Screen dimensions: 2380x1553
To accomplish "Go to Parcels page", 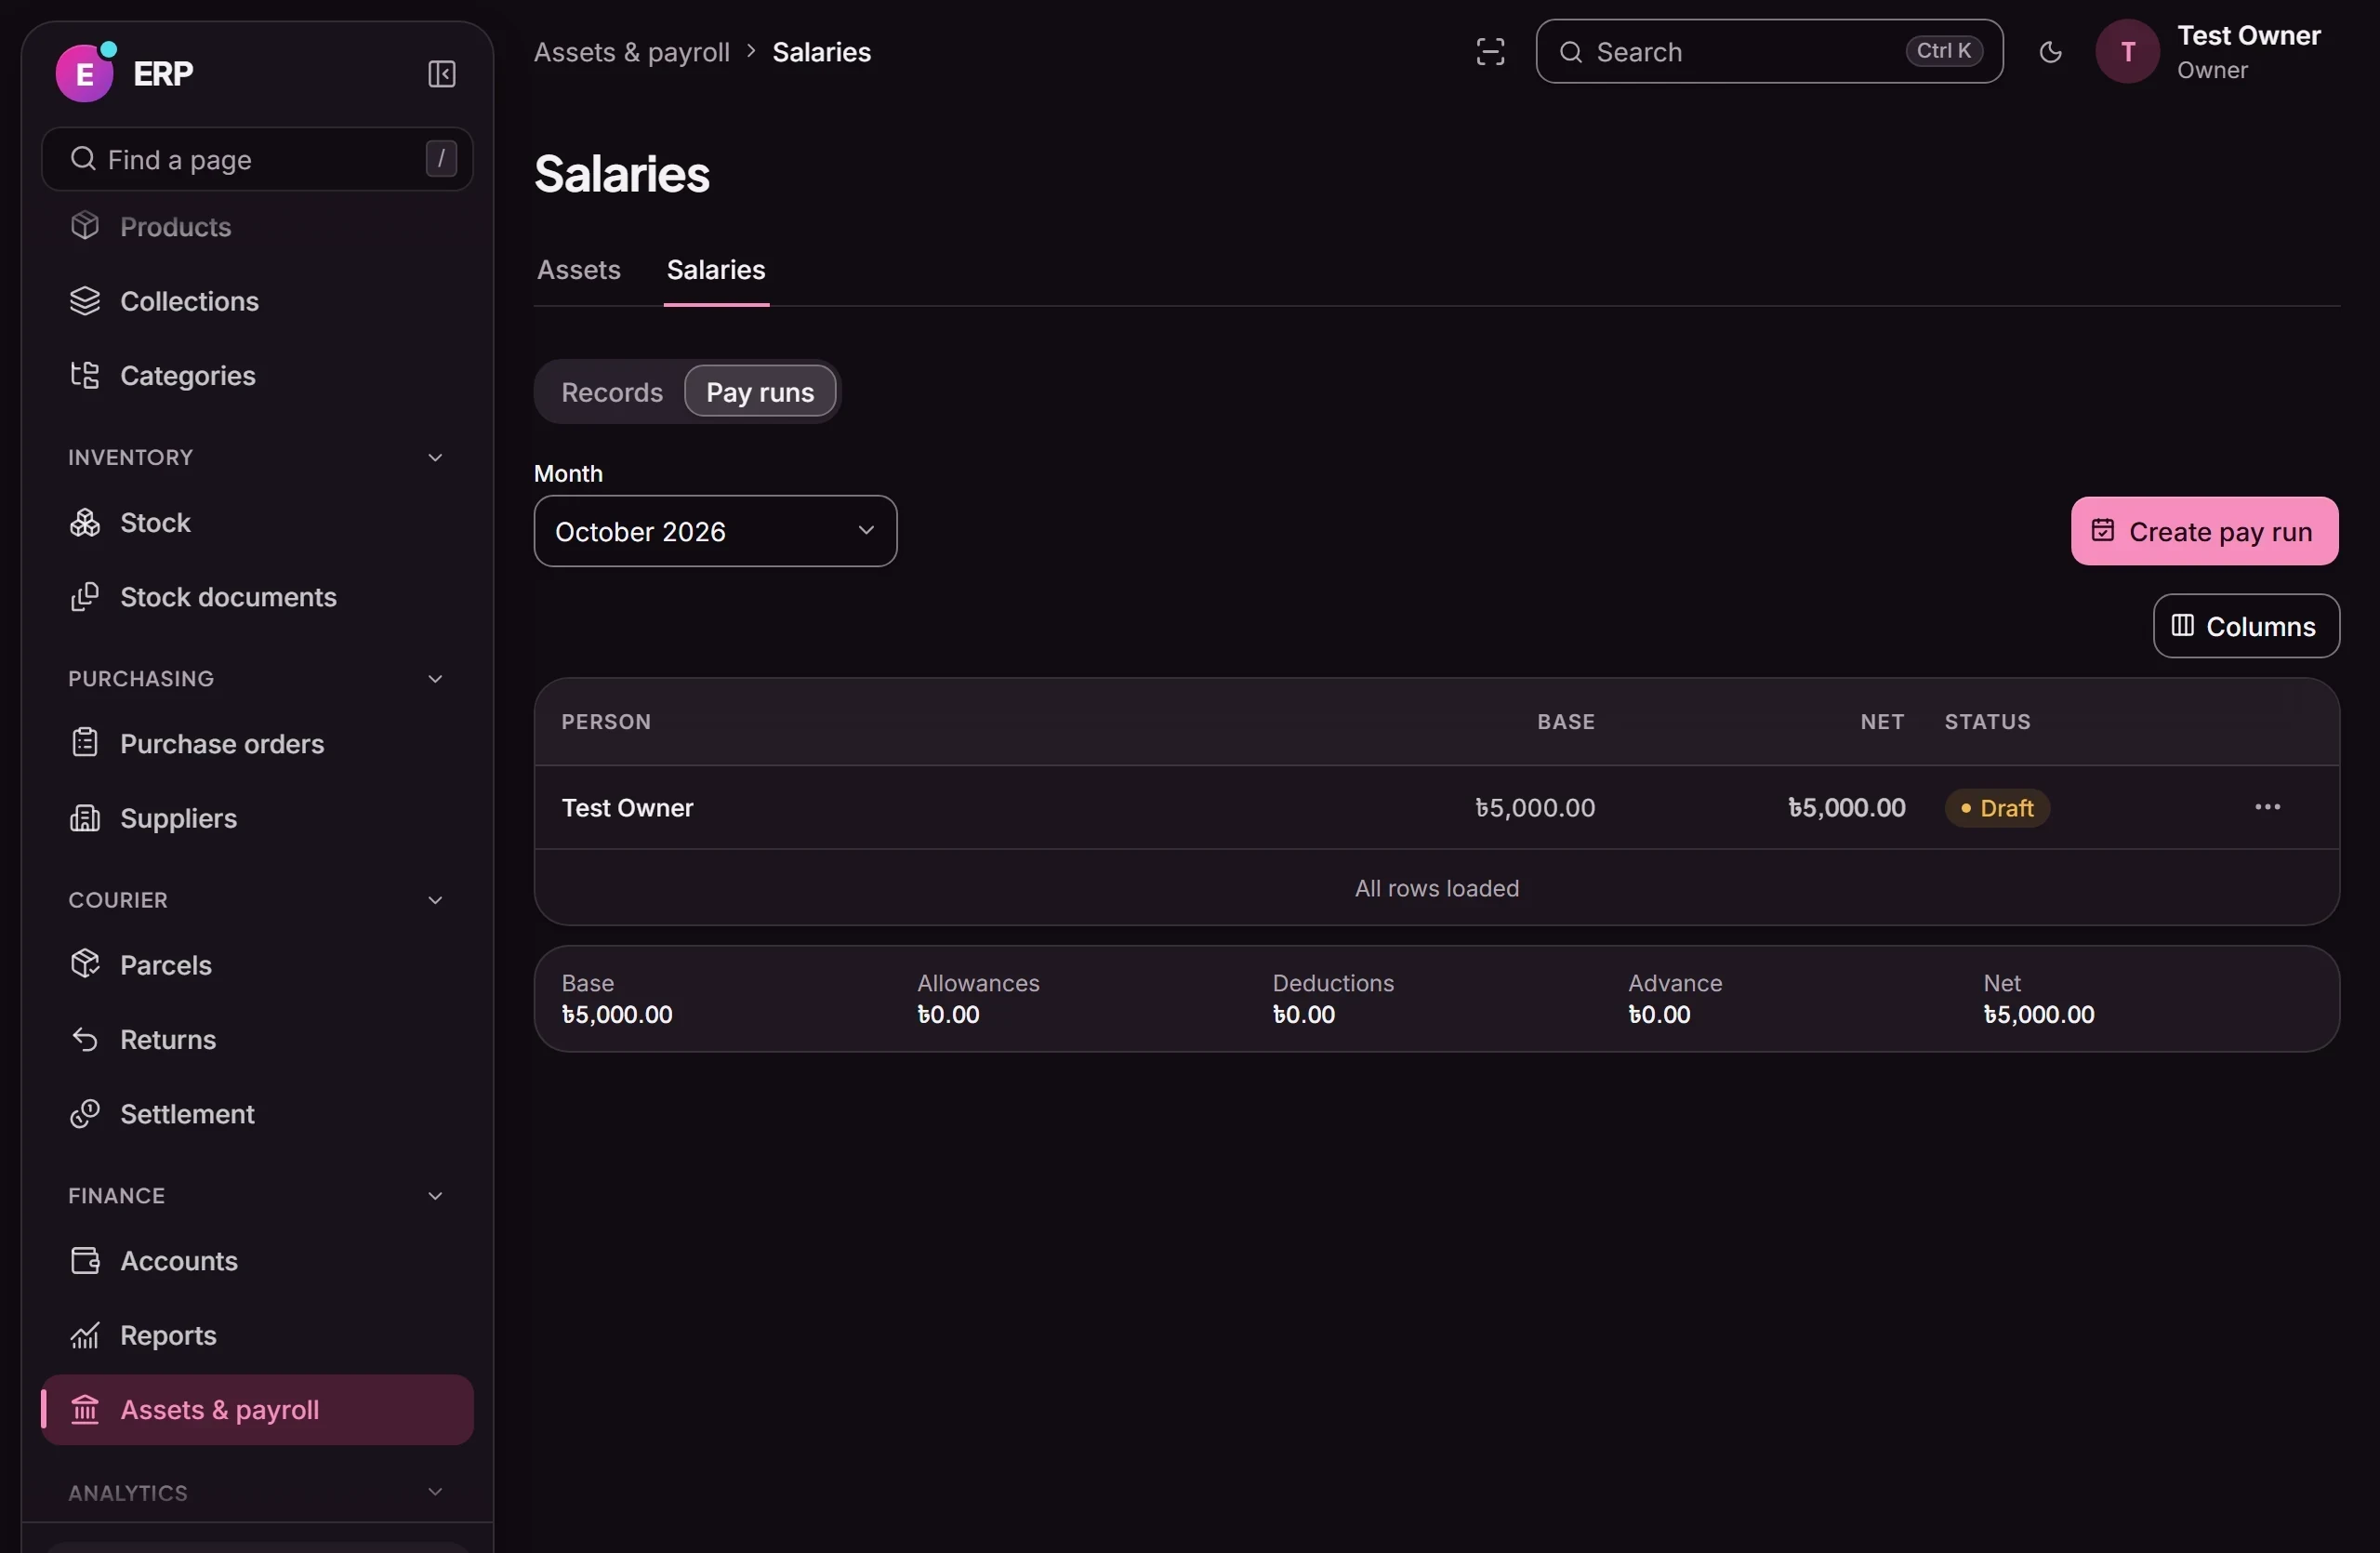I will [x=257, y=965].
